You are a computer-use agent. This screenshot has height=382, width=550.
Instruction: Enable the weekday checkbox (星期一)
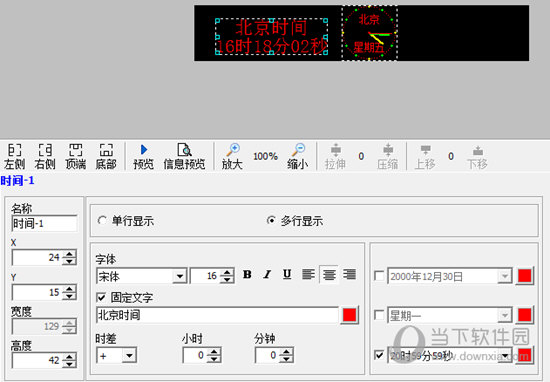(x=379, y=315)
